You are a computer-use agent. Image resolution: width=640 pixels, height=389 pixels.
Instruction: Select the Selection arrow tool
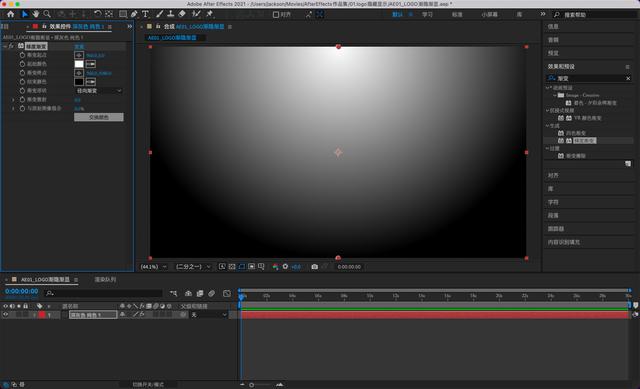[x=24, y=14]
